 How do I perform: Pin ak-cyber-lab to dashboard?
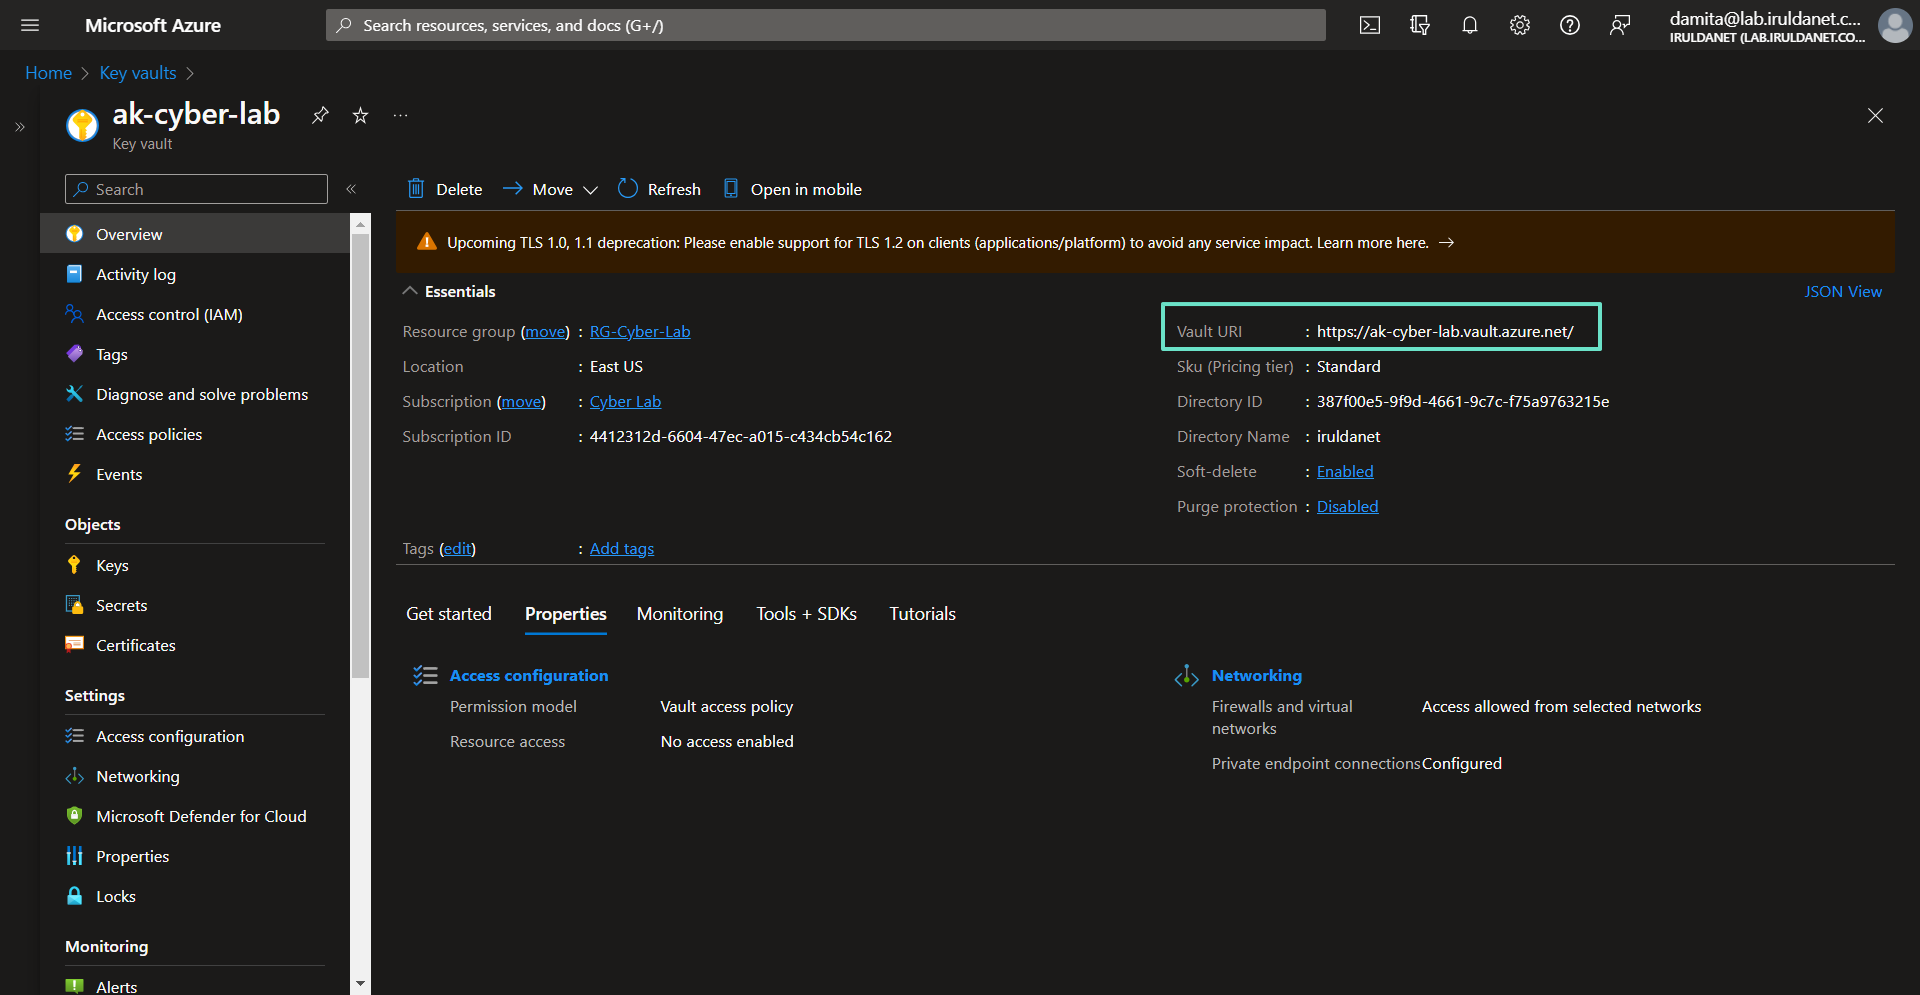(x=320, y=115)
